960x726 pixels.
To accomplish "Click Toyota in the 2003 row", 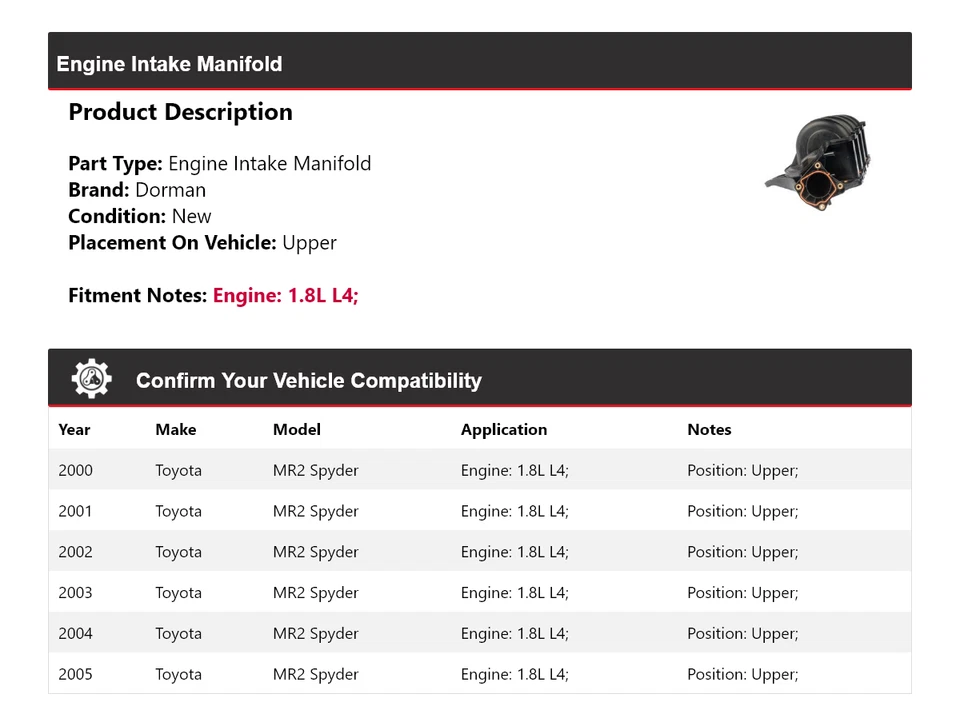I will pos(178,593).
